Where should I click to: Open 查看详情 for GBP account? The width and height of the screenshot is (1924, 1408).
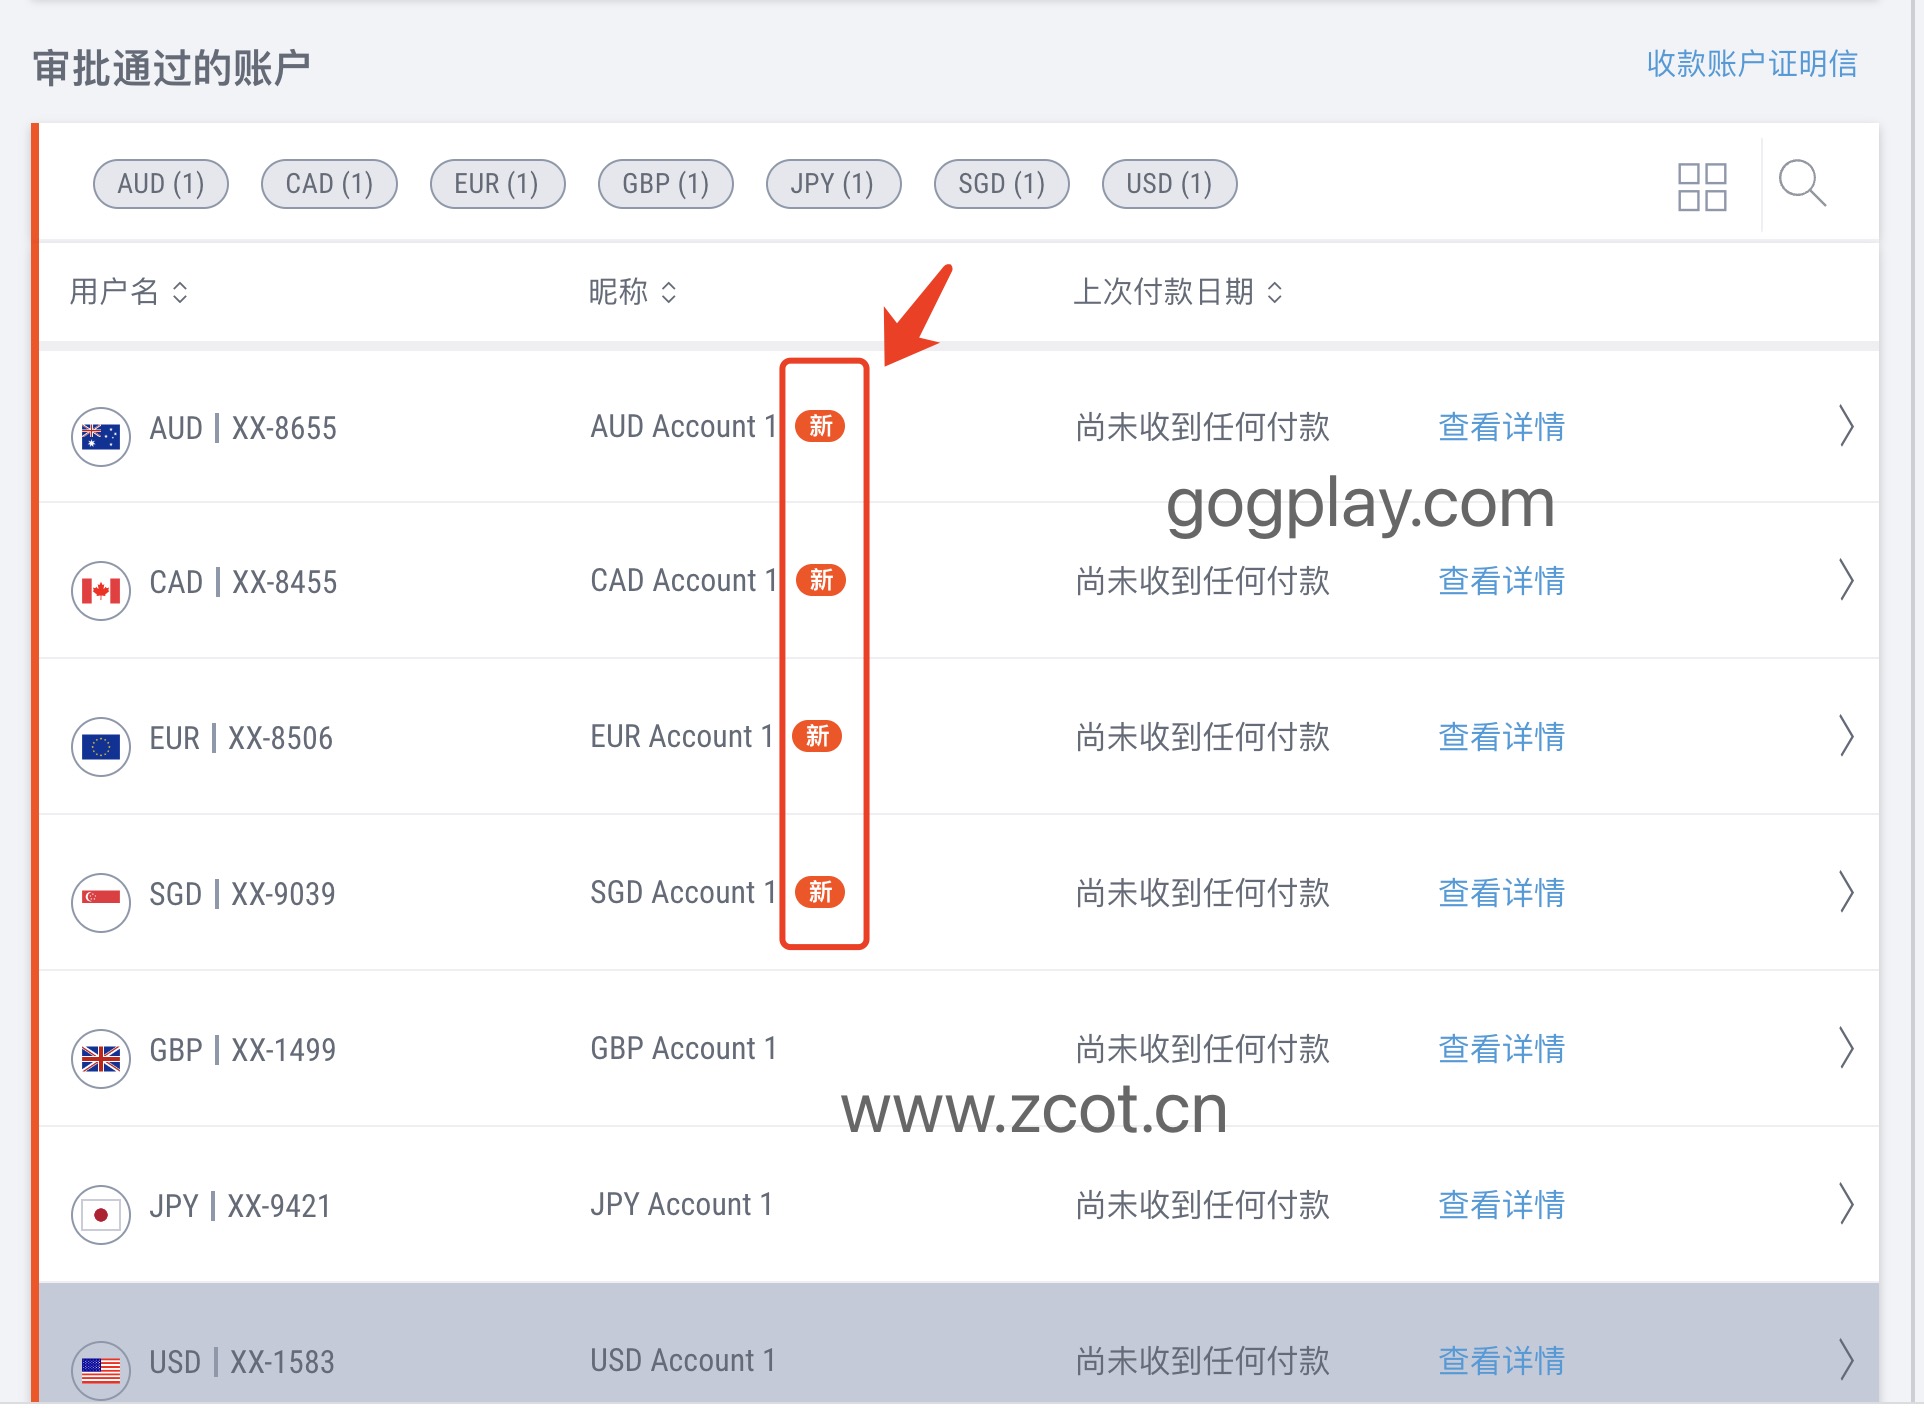click(x=1501, y=1049)
